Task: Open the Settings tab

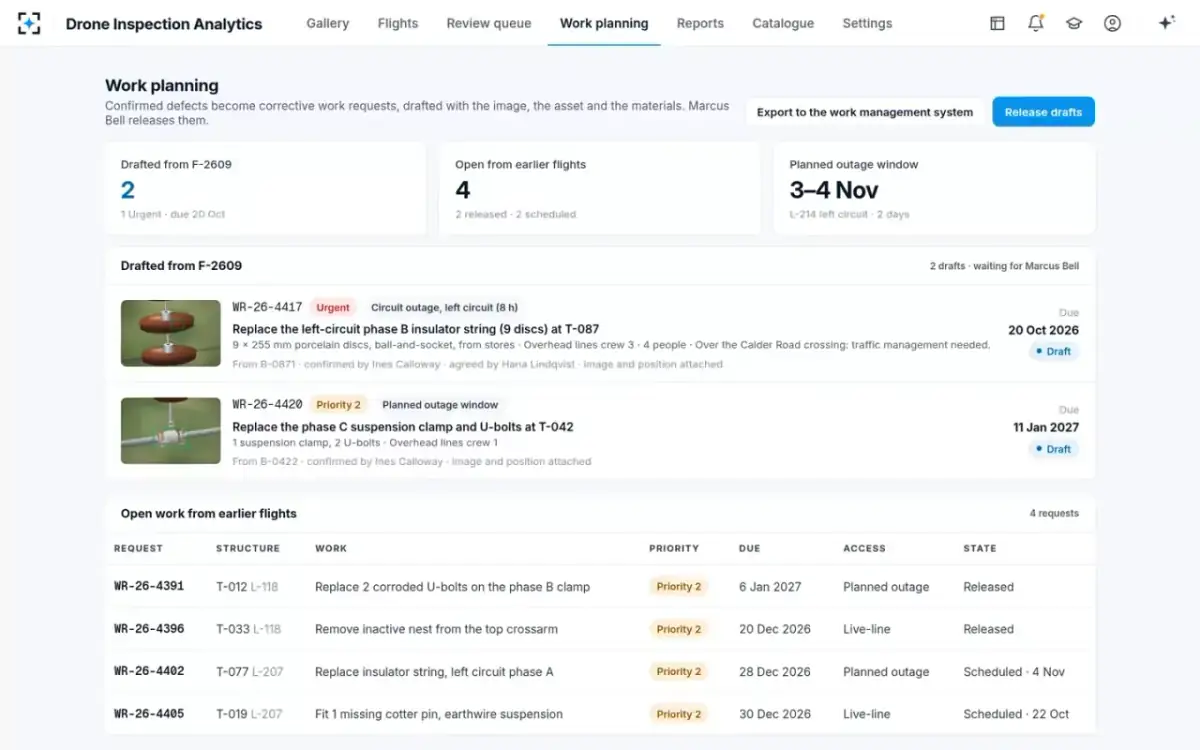Action: point(867,23)
